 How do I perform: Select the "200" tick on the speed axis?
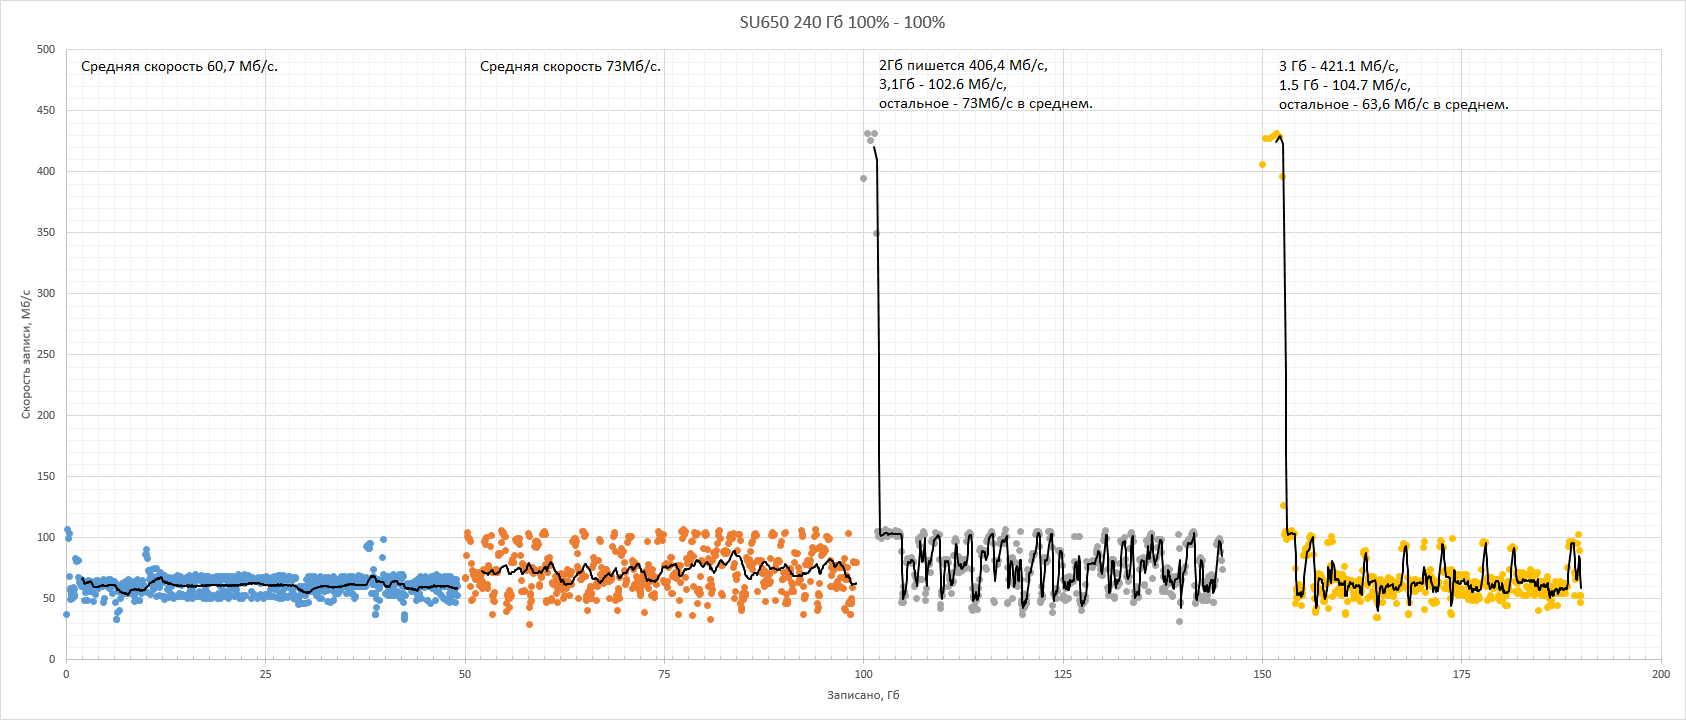click(46, 415)
